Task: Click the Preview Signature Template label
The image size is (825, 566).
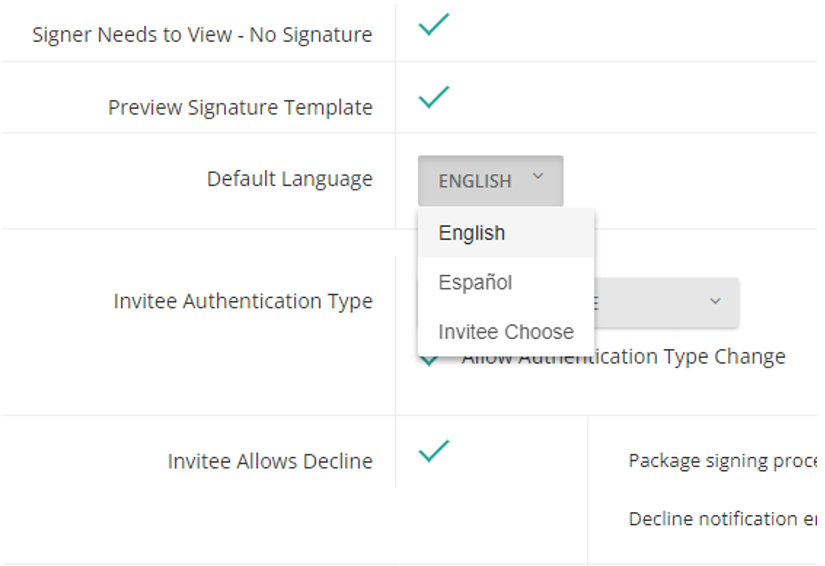Action: (240, 107)
